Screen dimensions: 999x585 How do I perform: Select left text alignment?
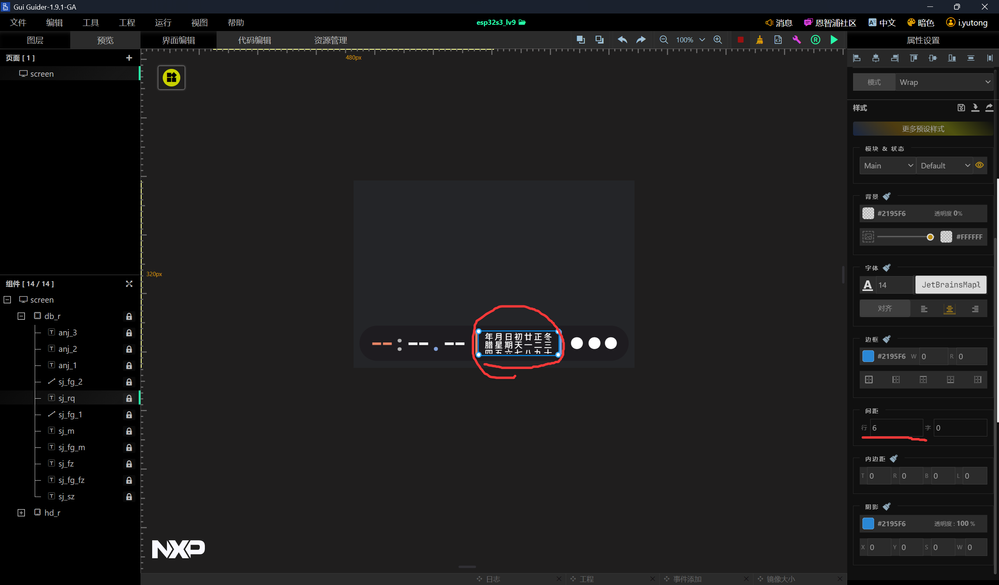[x=924, y=309]
